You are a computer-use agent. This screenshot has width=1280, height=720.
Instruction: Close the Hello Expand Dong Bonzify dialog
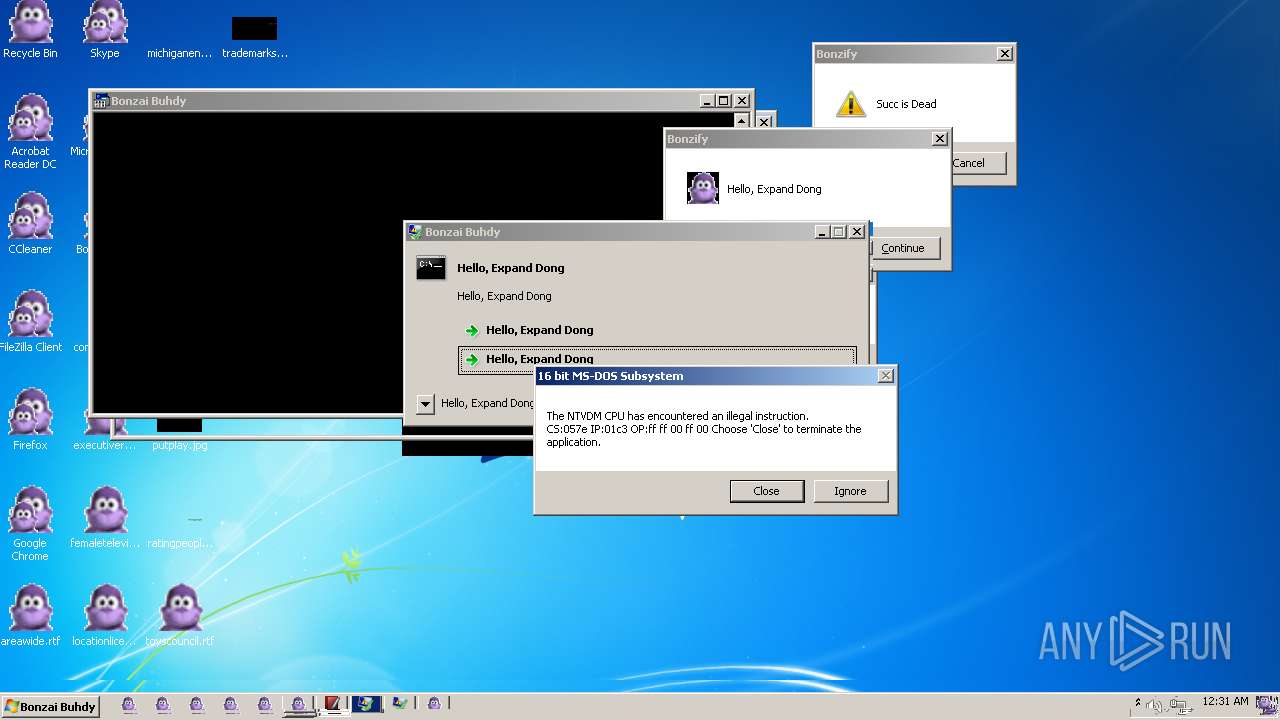[939, 139]
